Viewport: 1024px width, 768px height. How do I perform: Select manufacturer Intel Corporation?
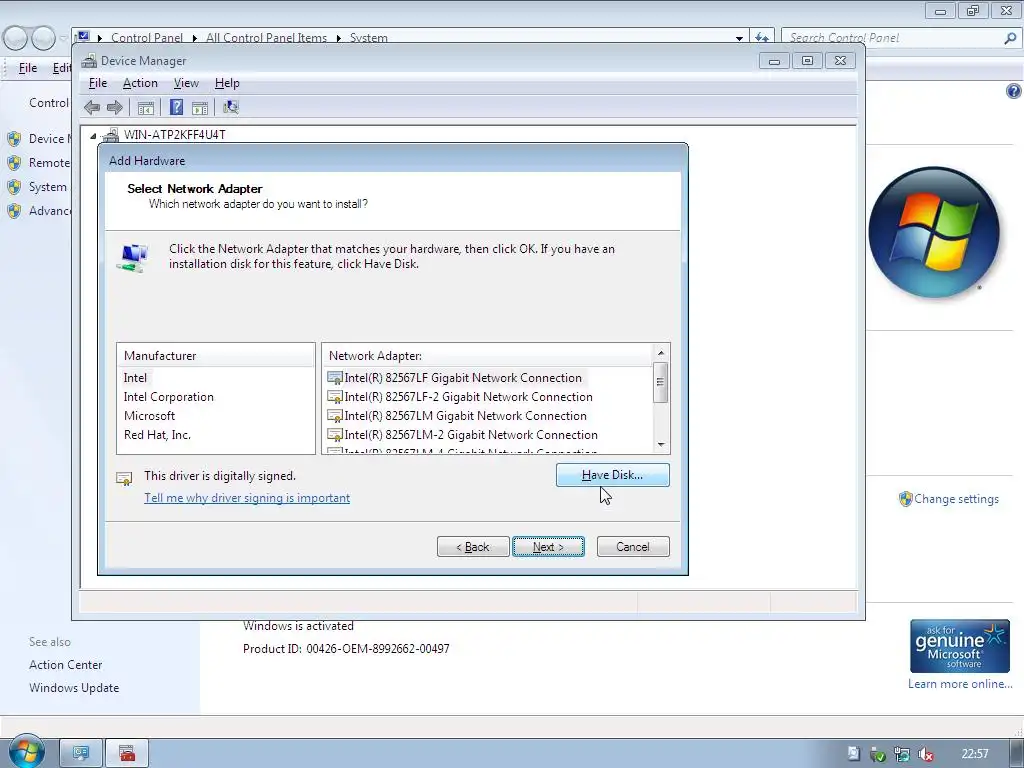[168, 397]
